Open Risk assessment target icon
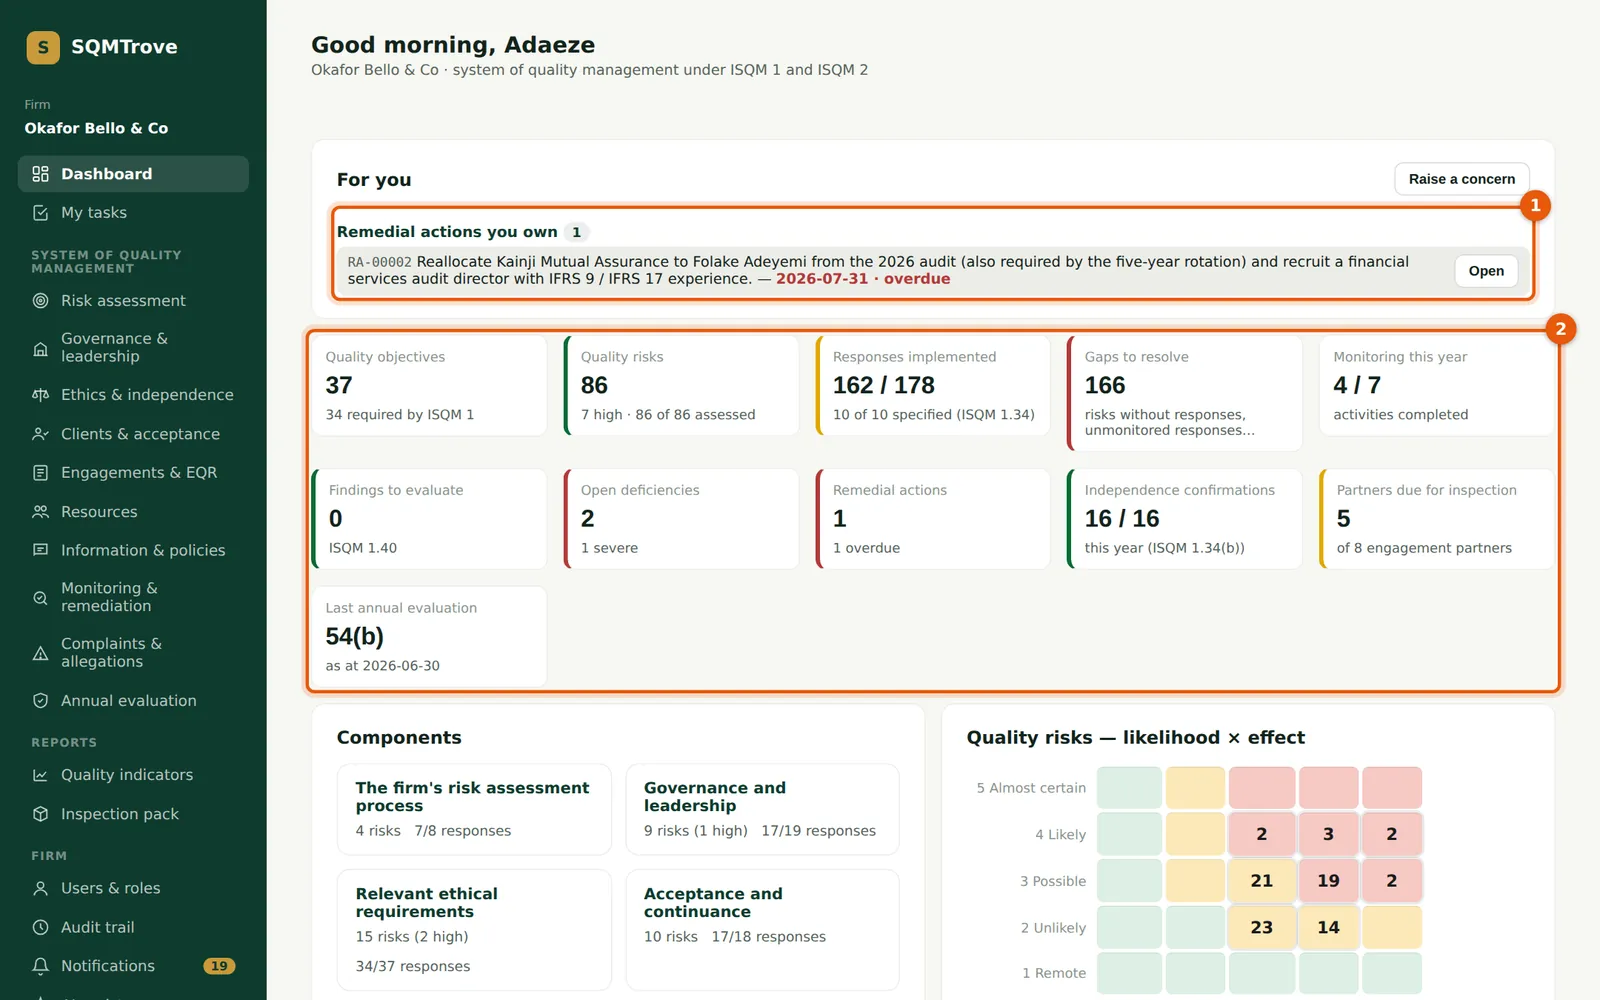 pyautogui.click(x=40, y=301)
